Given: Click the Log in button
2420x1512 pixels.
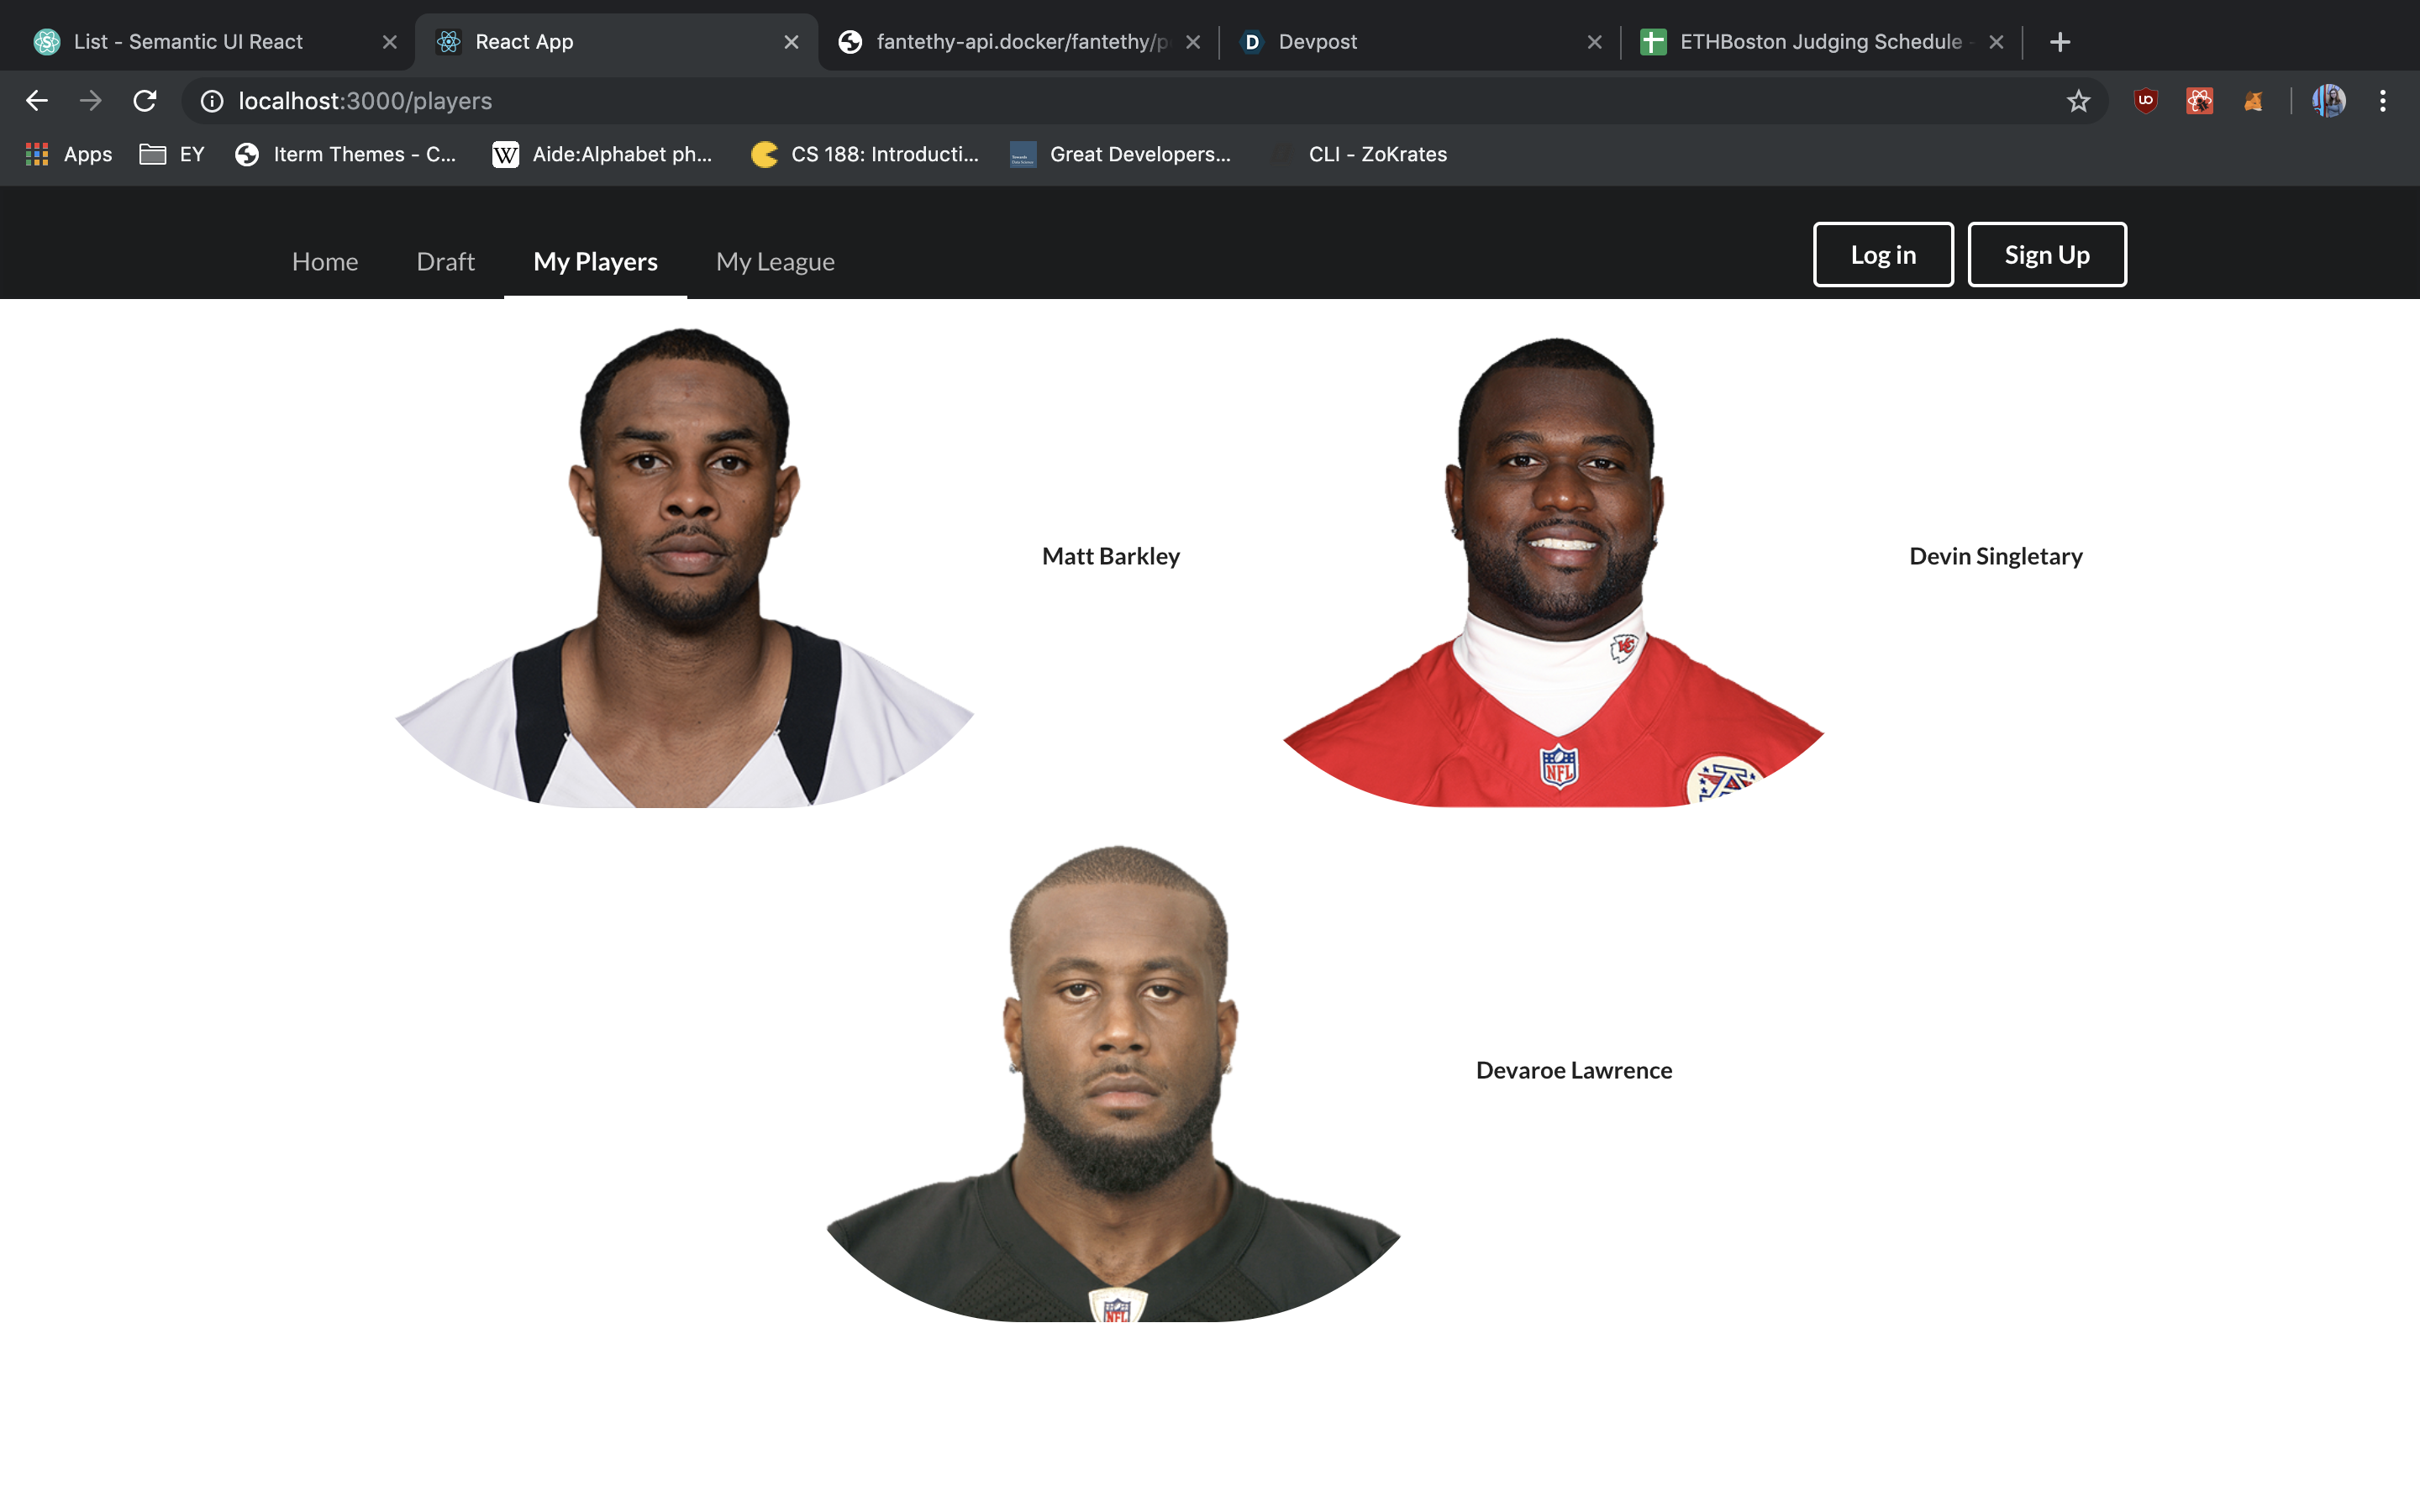Looking at the screenshot, I should tap(1883, 254).
